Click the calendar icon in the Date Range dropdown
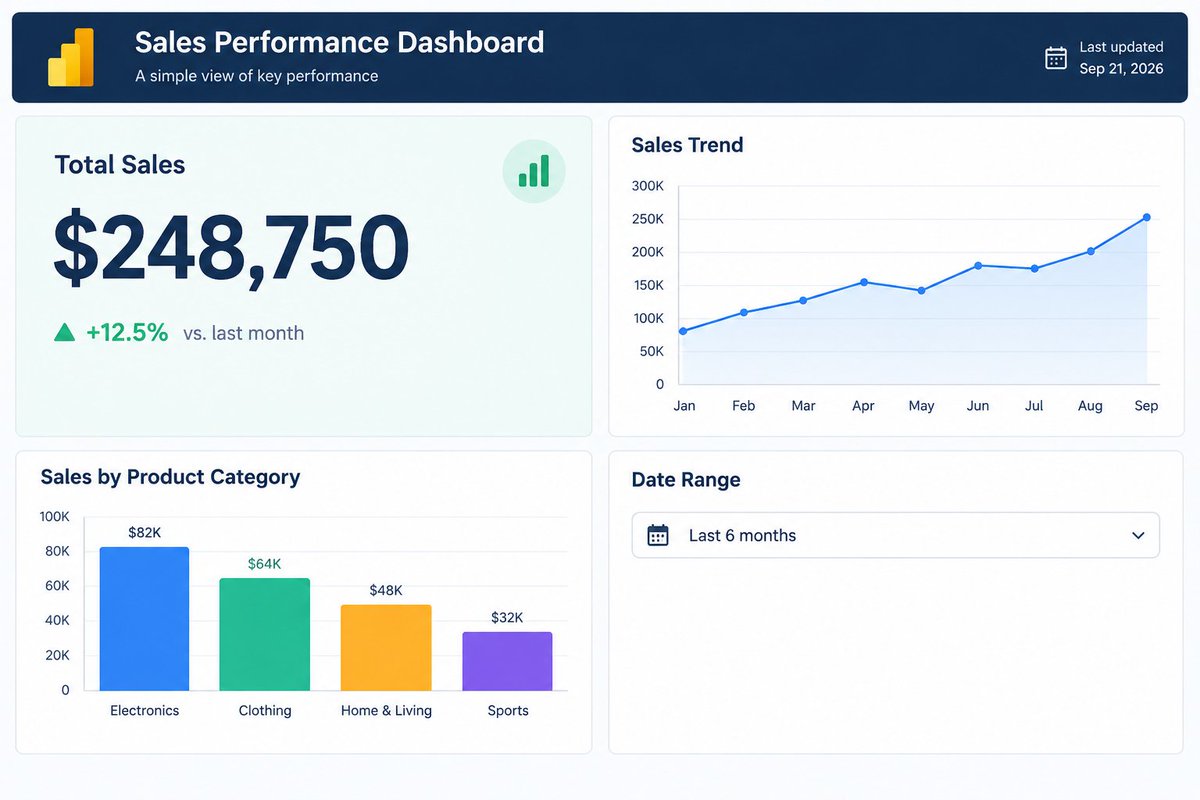 click(658, 535)
